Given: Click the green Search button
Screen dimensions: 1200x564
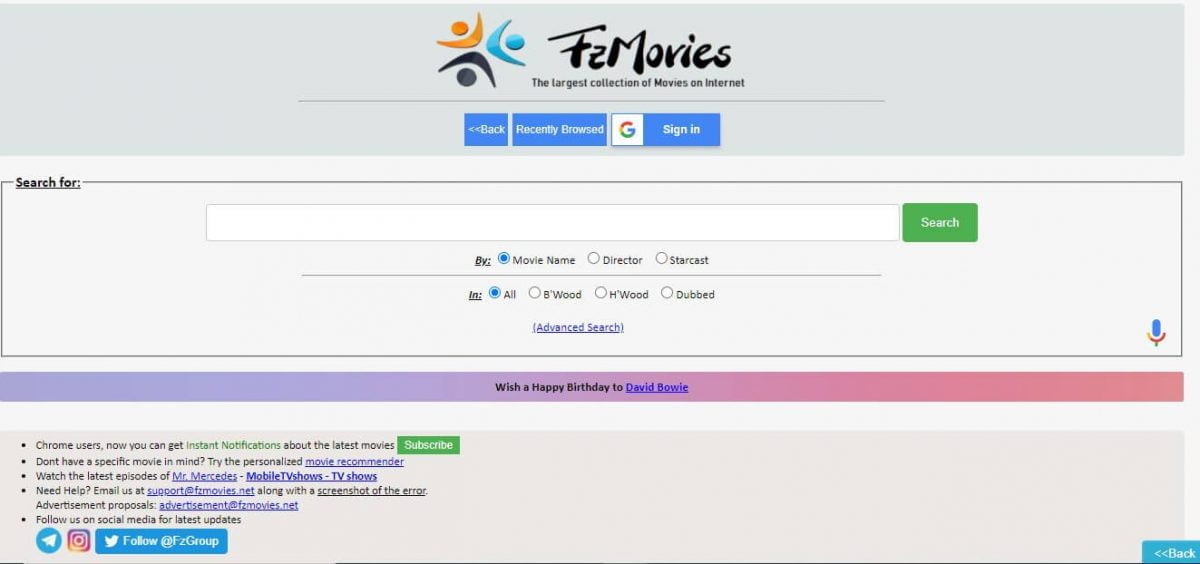Looking at the screenshot, I should coord(940,222).
